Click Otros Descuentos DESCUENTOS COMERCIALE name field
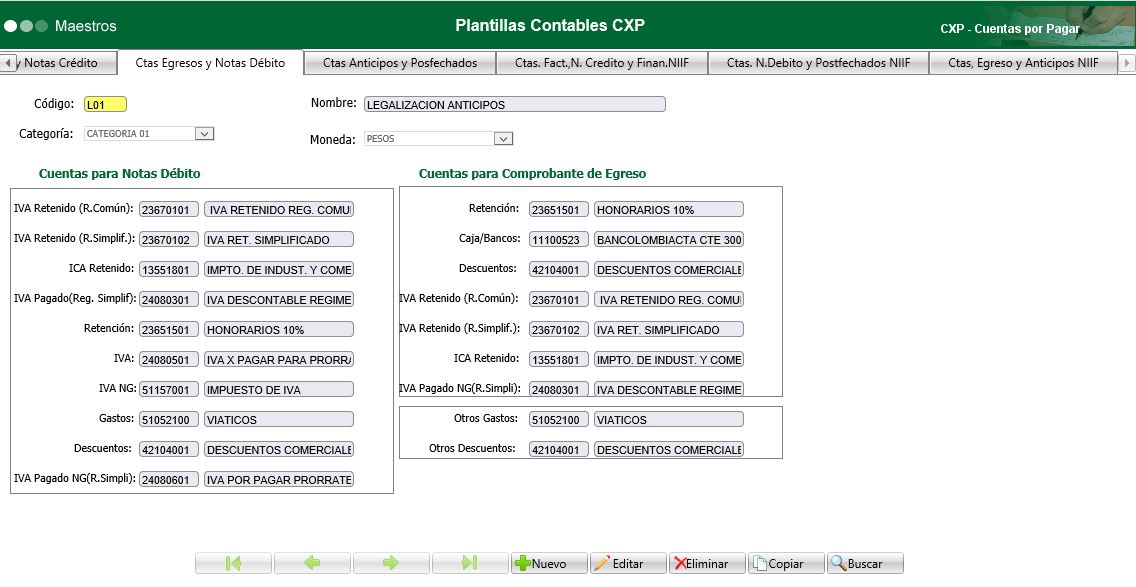The width and height of the screenshot is (1136, 587). click(x=669, y=450)
